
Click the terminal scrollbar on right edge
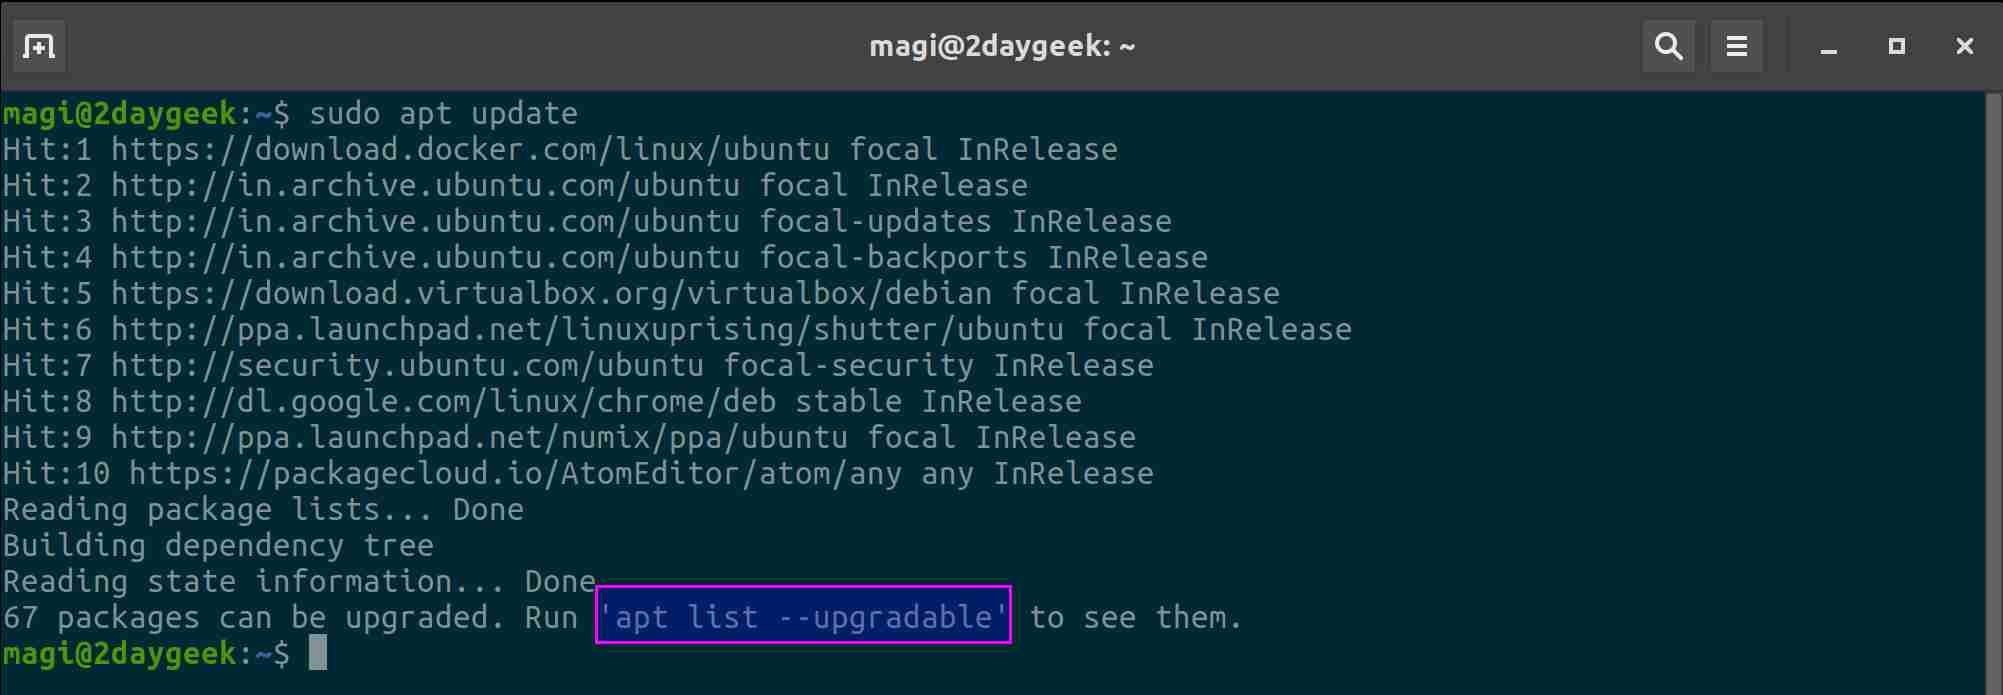coord(1992,390)
